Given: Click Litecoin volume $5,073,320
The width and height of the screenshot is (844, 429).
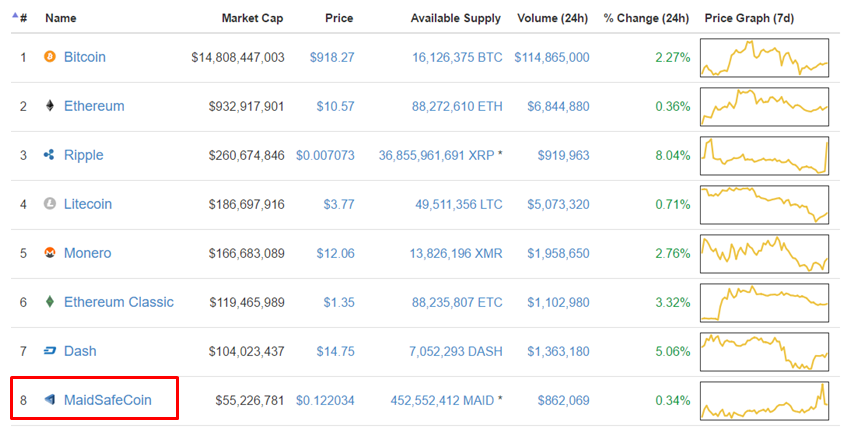Looking at the screenshot, I should tap(558, 205).
